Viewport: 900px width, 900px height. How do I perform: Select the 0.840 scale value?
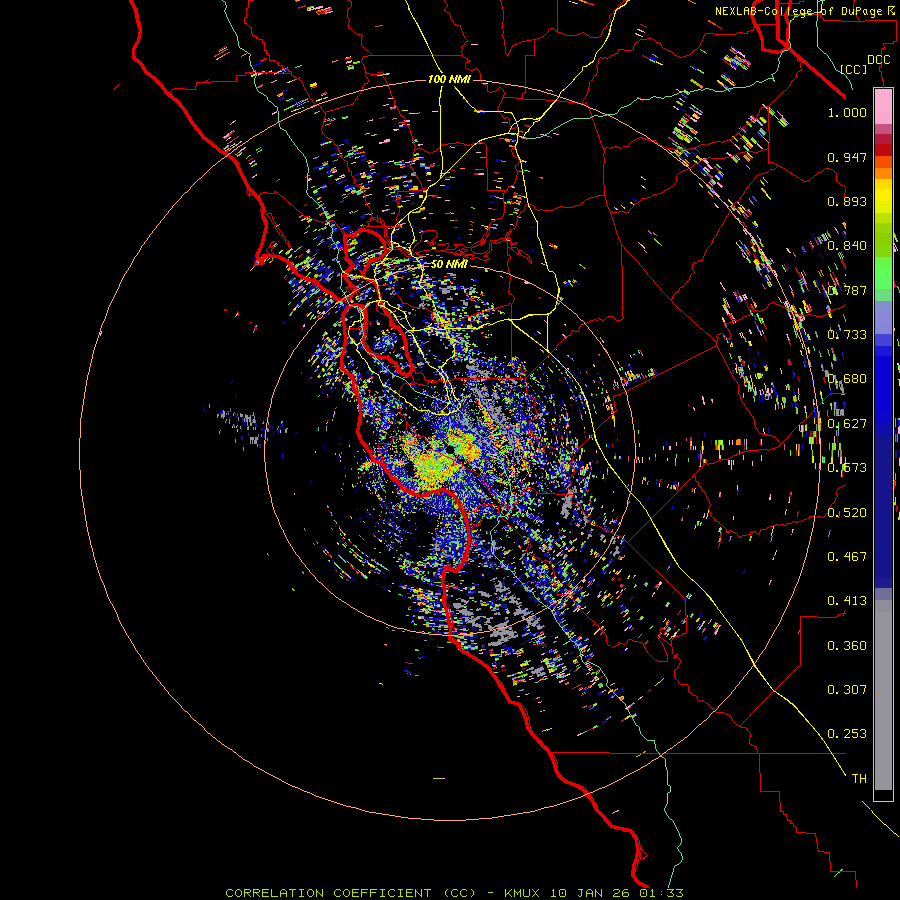point(847,246)
